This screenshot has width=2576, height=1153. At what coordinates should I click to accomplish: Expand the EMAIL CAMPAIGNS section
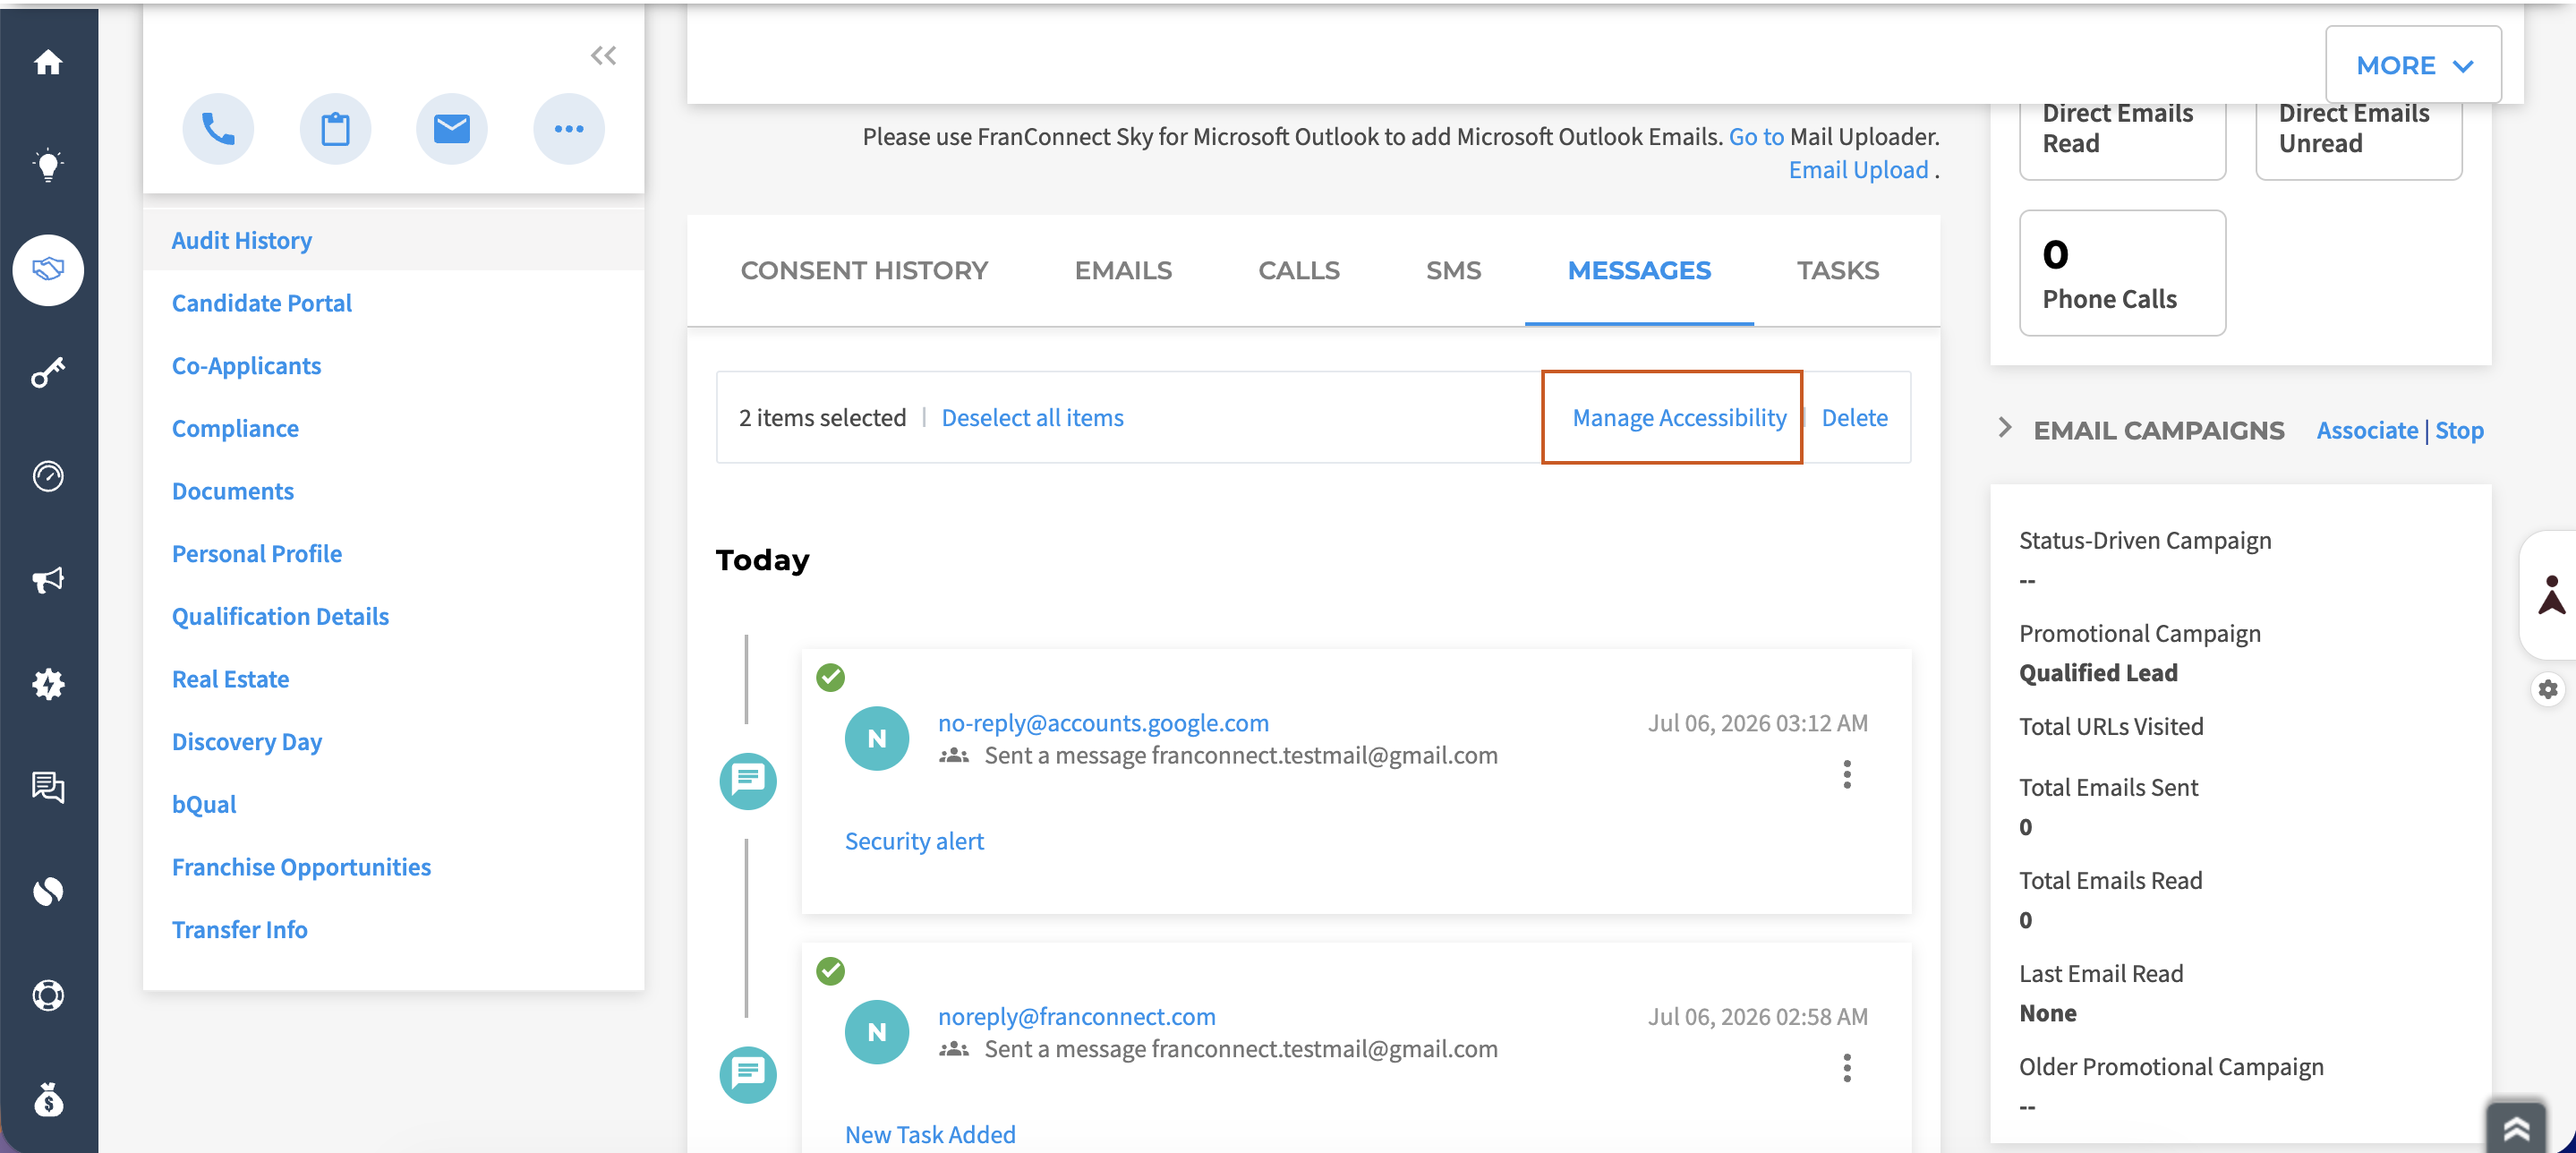pyautogui.click(x=2004, y=428)
